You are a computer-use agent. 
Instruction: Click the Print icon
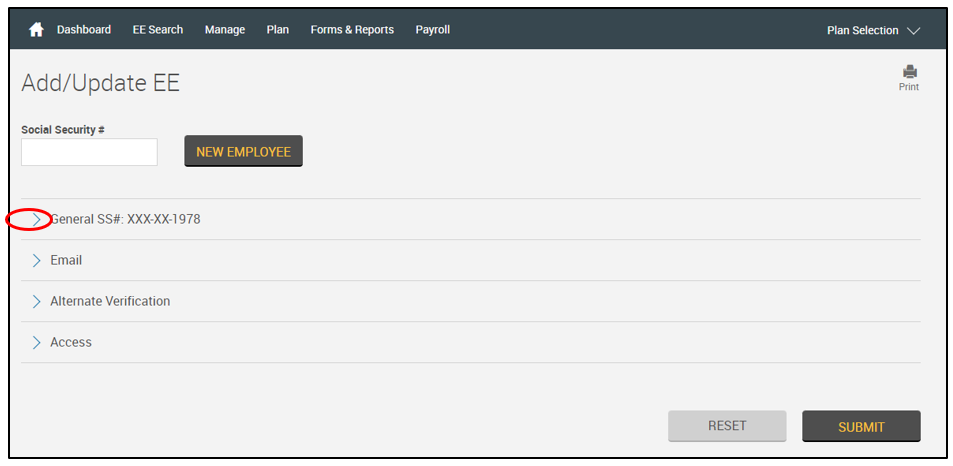click(909, 72)
